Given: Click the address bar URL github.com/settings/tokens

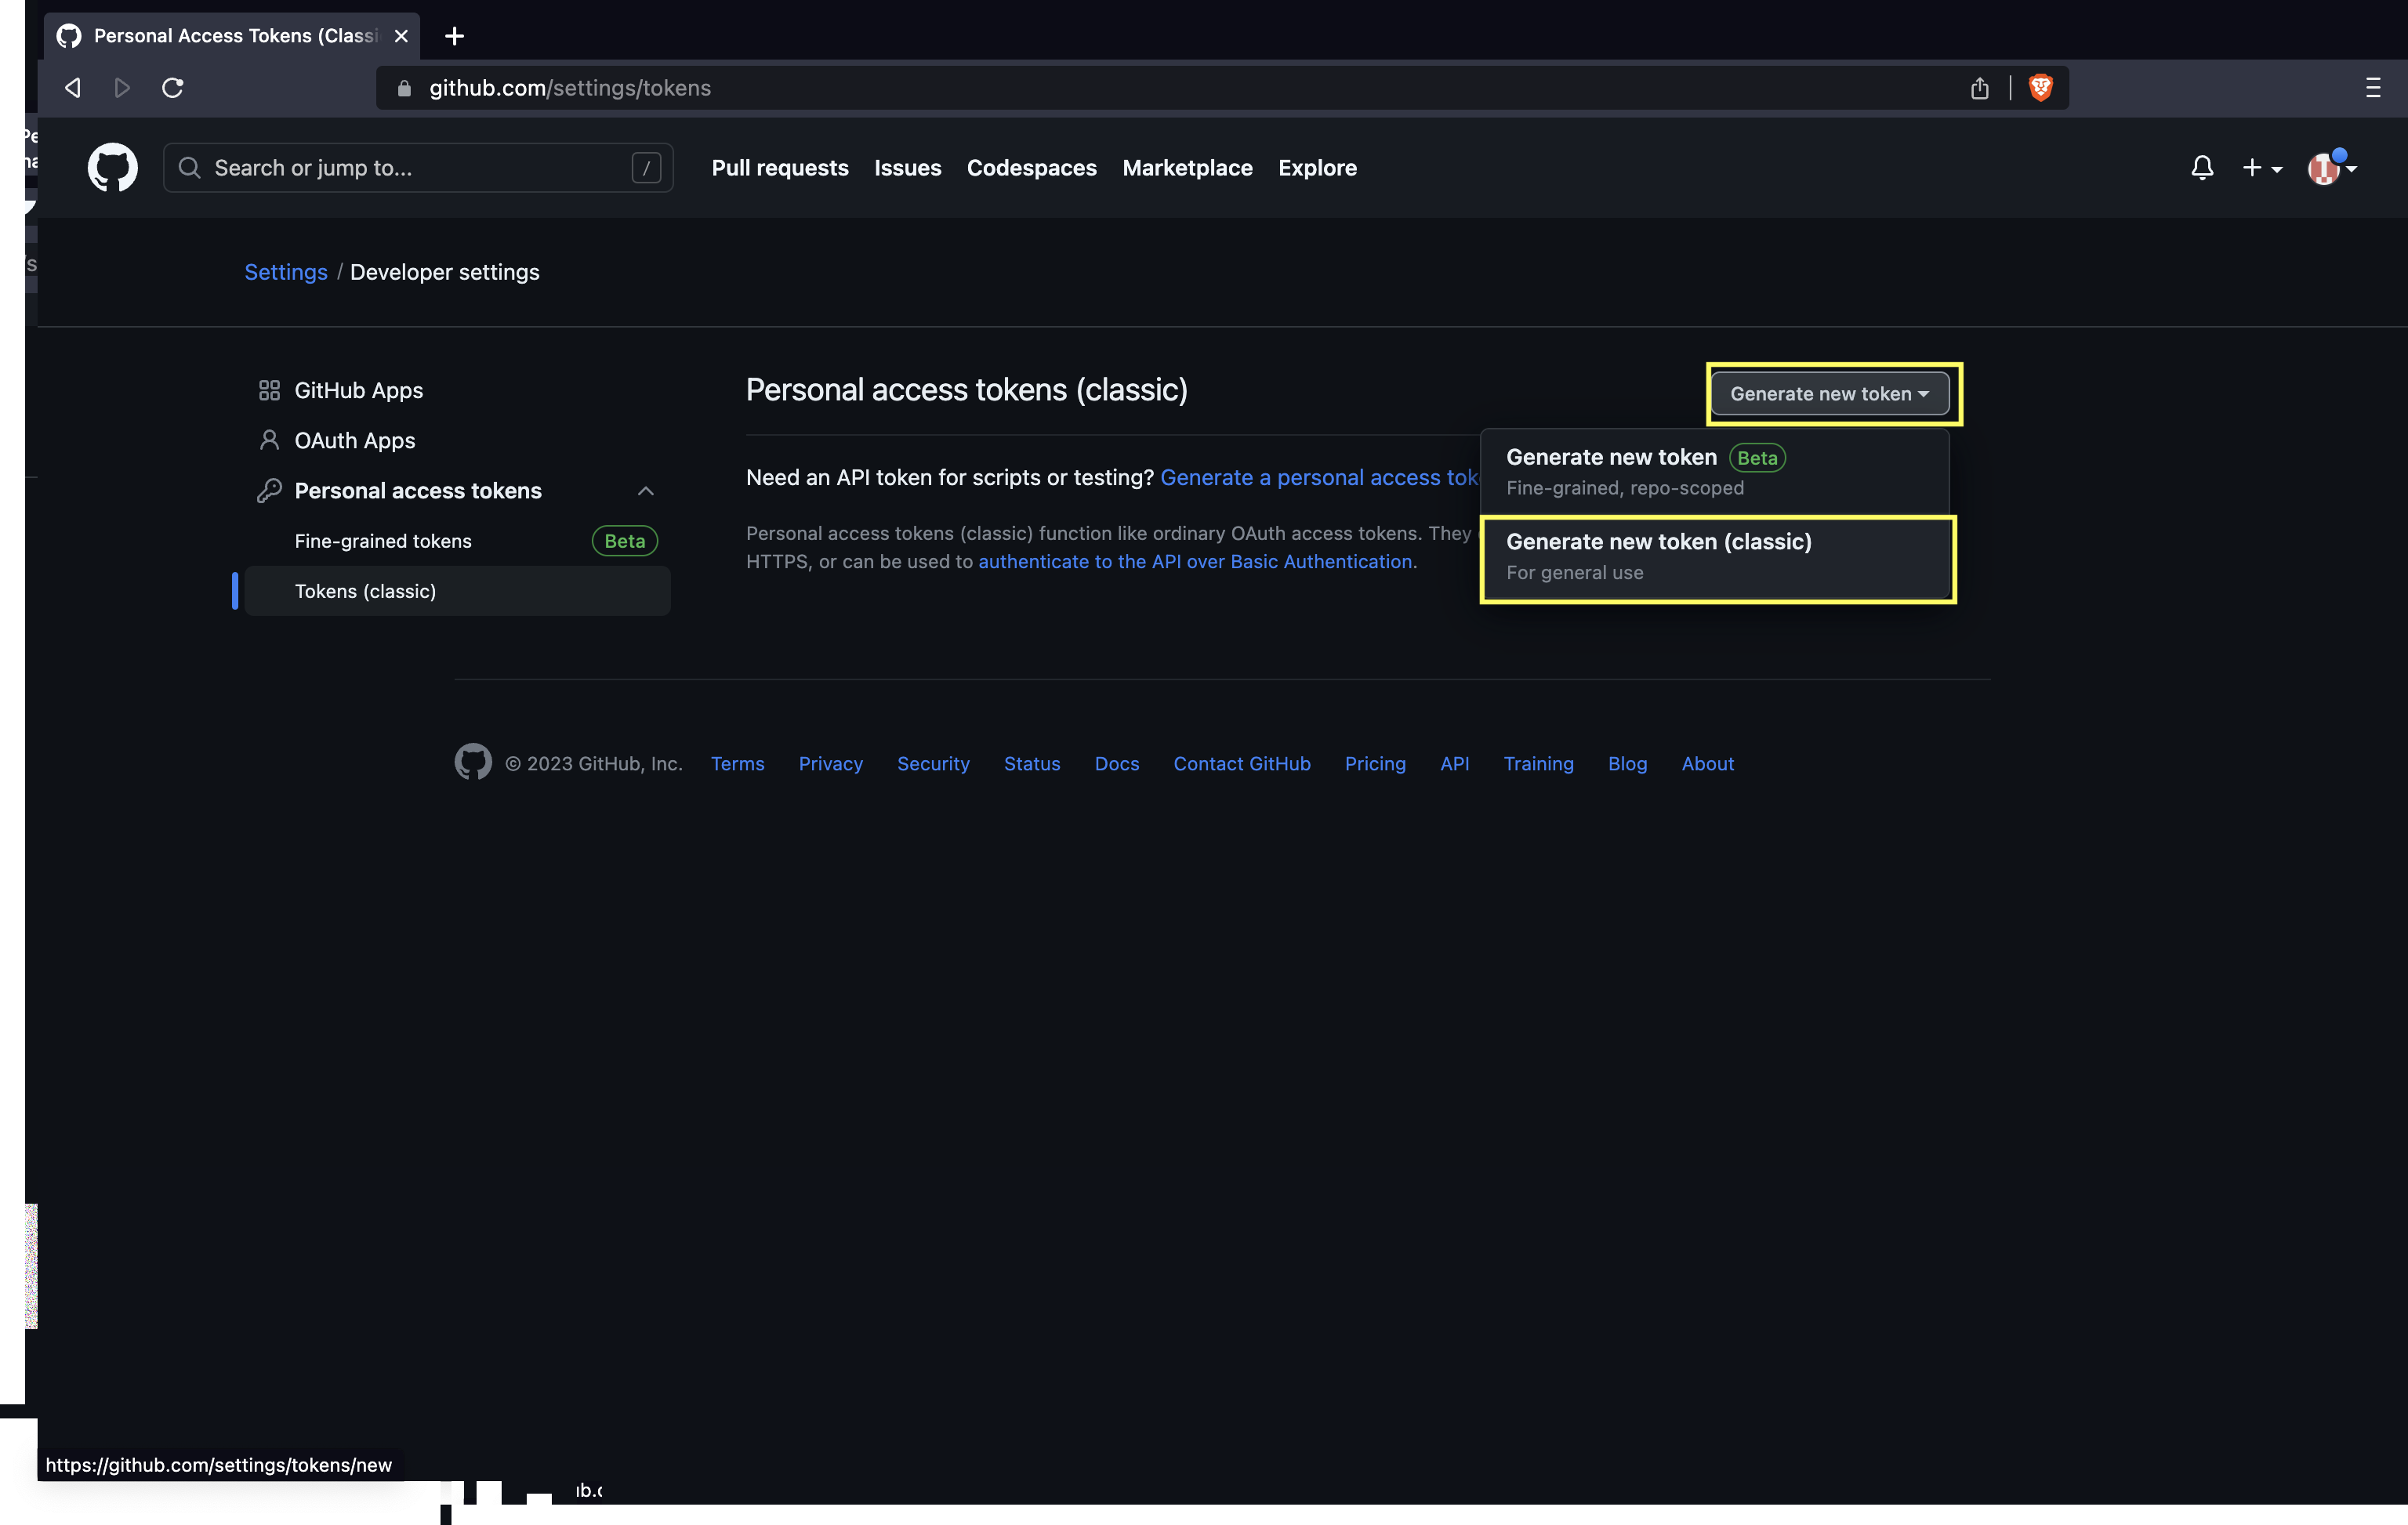Looking at the screenshot, I should (570, 88).
